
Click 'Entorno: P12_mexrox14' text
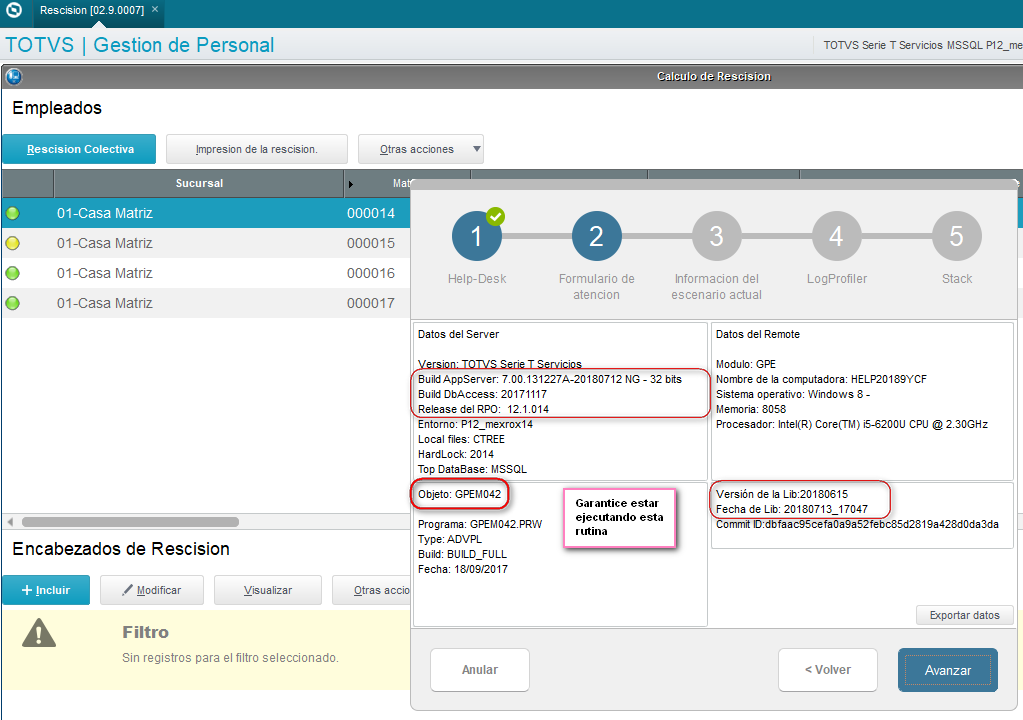[475, 425]
